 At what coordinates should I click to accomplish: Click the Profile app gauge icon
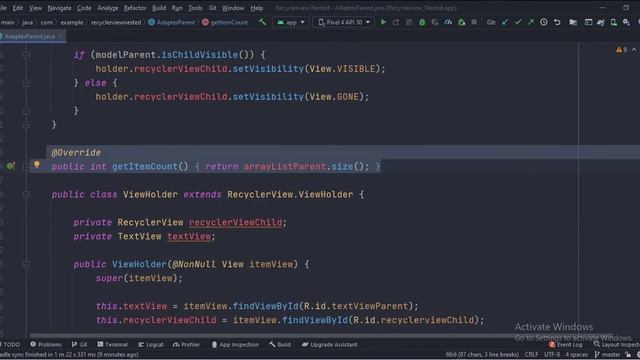448,22
